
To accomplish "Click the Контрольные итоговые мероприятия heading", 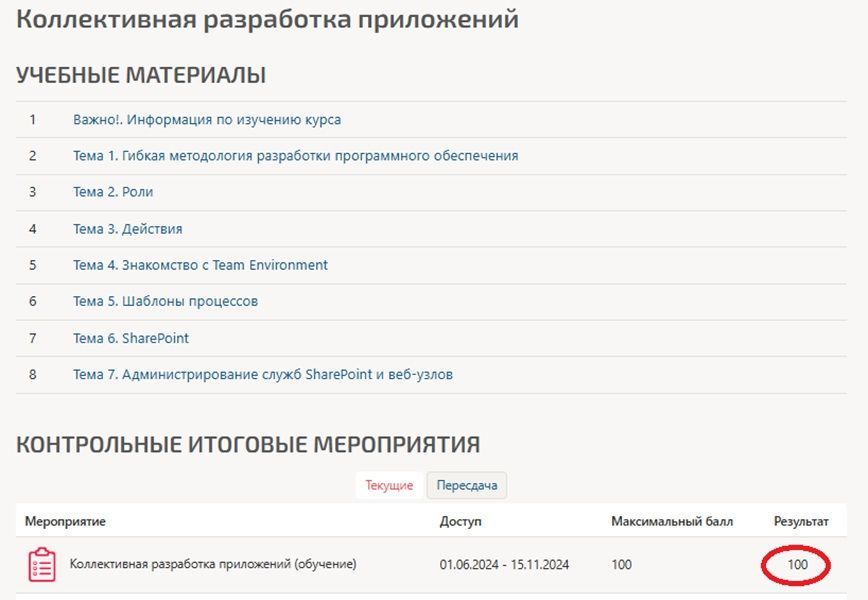I will (248, 444).
